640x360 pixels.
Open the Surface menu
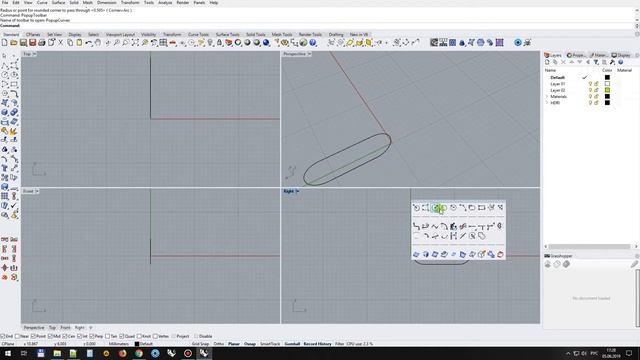coord(58,2)
